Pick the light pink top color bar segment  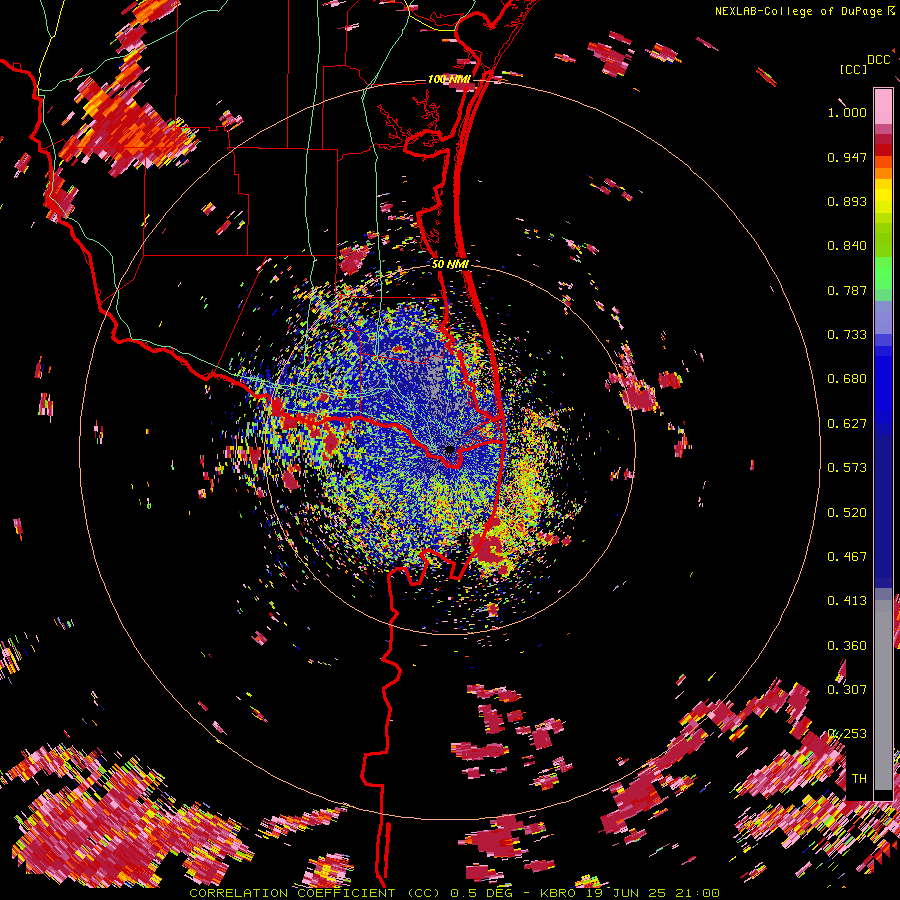(883, 106)
